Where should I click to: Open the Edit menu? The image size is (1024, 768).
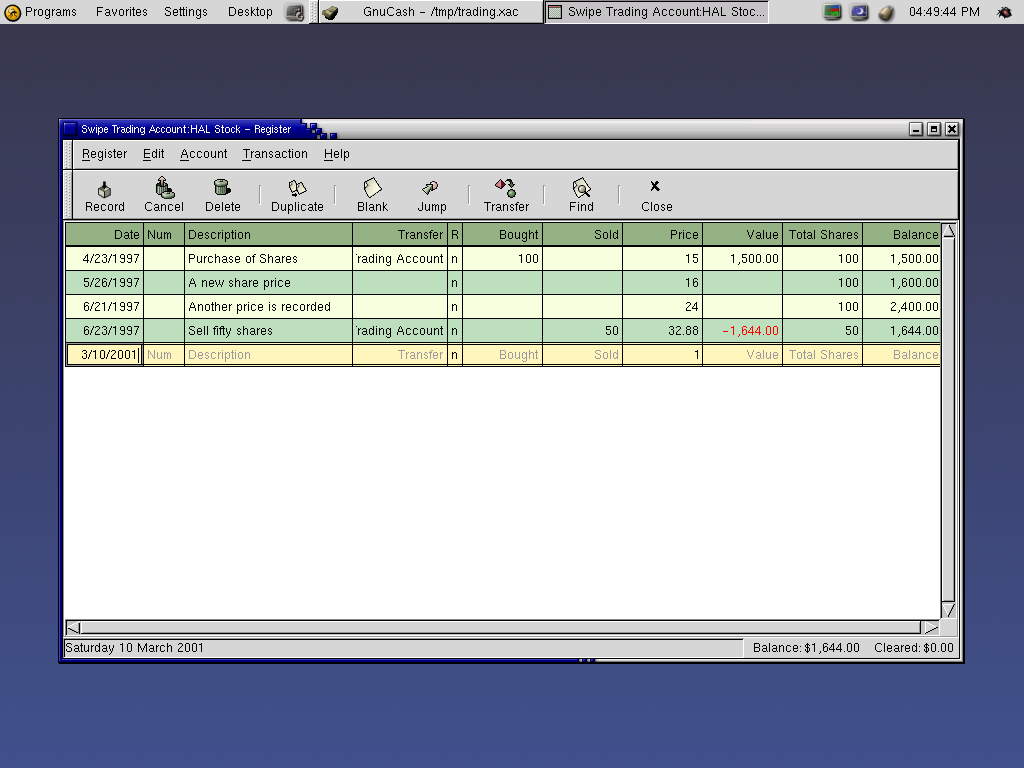pos(153,154)
